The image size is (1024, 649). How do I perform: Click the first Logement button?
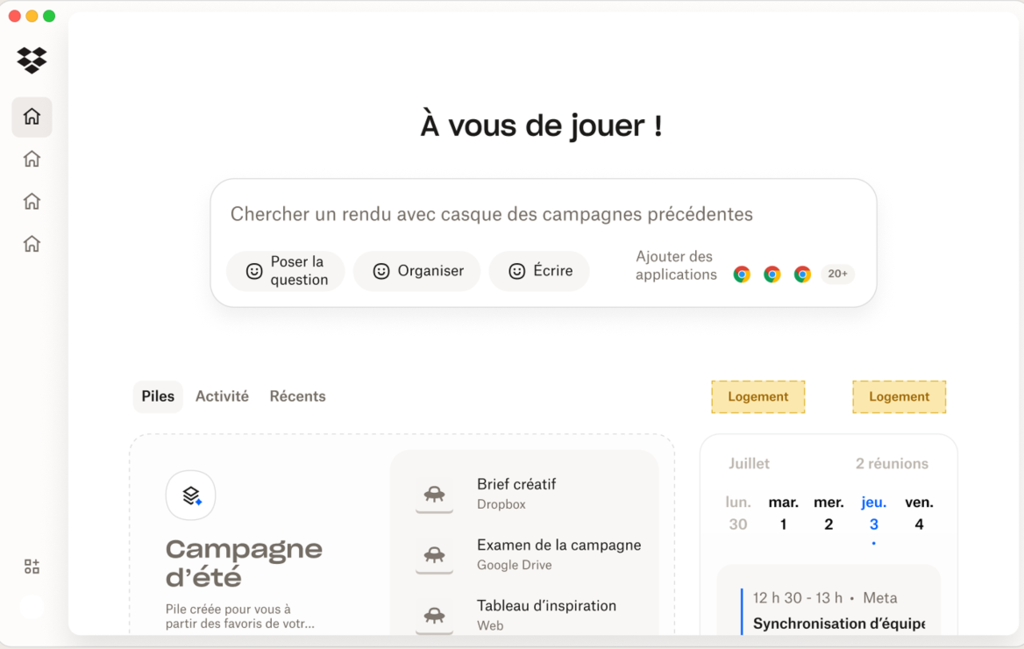tap(758, 397)
